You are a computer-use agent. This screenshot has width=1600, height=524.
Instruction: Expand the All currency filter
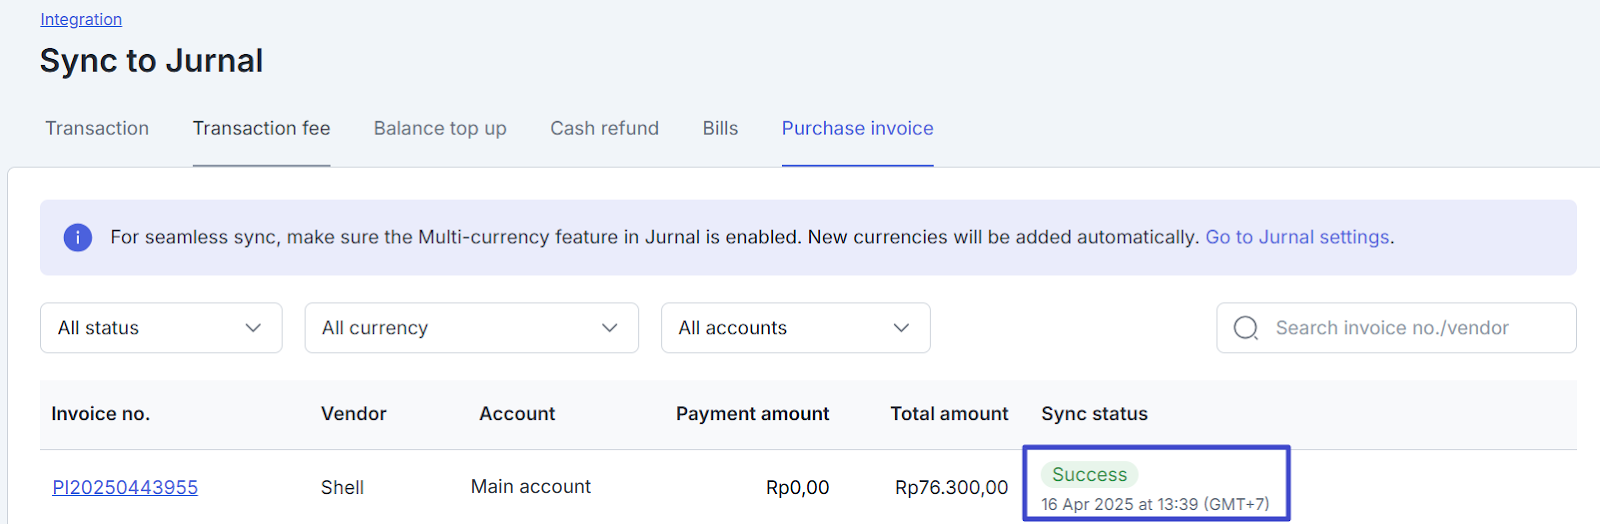pyautogui.click(x=472, y=328)
